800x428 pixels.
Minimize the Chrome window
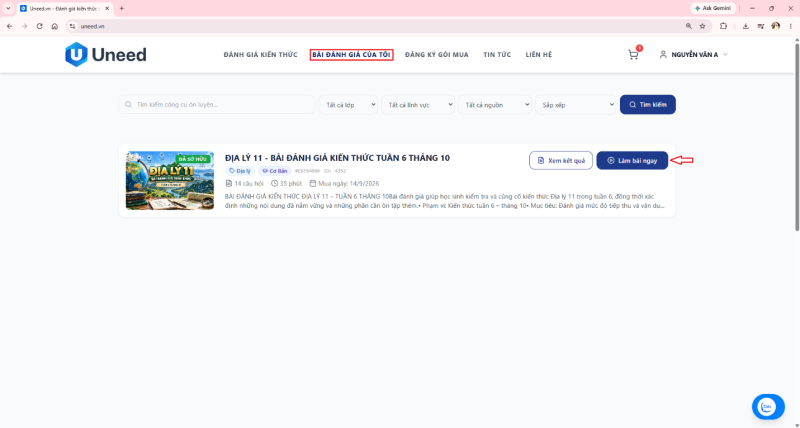(752, 9)
